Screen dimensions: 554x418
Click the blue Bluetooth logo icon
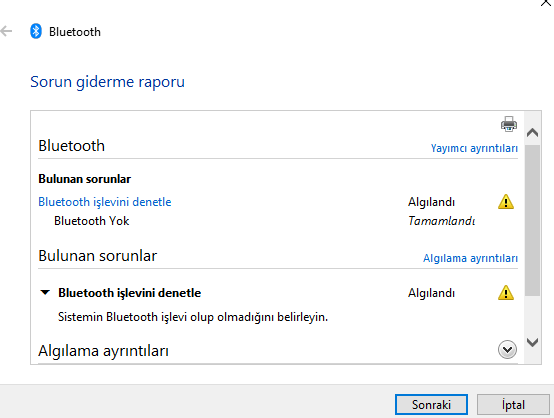coord(36,31)
